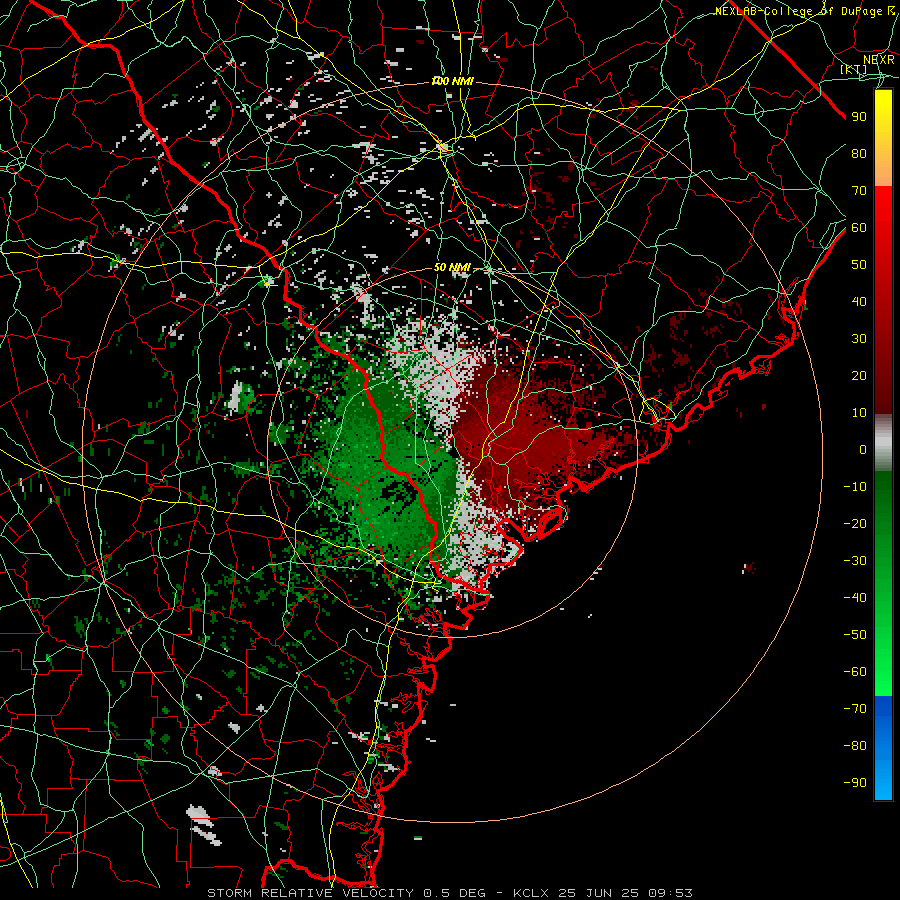The width and height of the screenshot is (900, 900).
Task: Click the [KT] units label
Action: pos(854,69)
